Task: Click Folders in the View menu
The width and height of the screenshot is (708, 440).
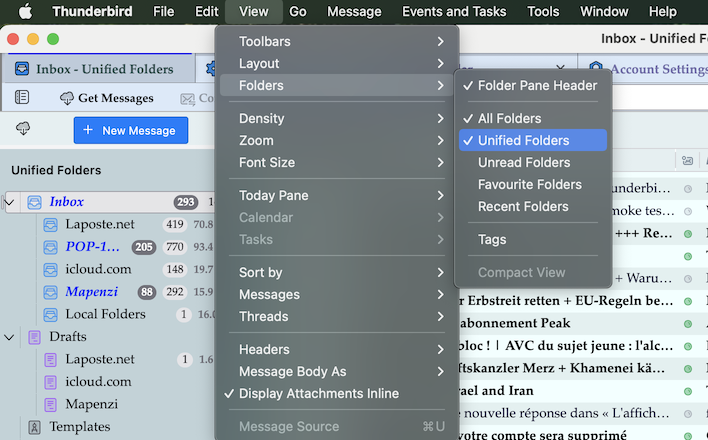Action: coord(337,85)
